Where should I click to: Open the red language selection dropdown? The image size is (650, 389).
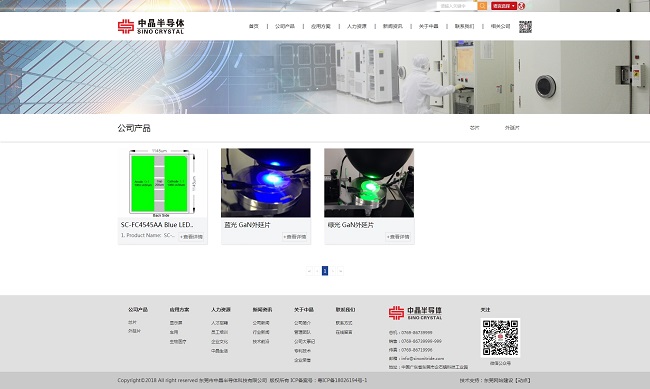click(x=504, y=6)
